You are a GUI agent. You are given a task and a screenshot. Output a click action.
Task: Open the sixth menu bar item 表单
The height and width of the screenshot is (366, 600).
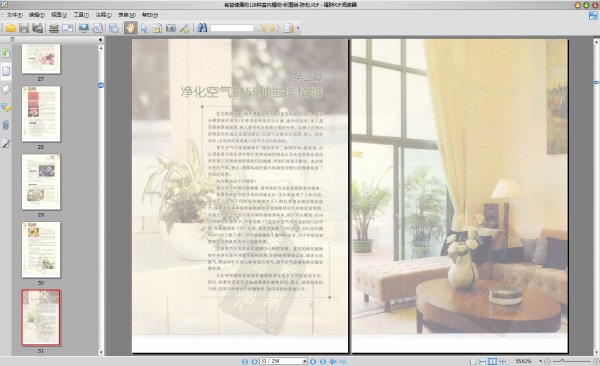click(127, 15)
